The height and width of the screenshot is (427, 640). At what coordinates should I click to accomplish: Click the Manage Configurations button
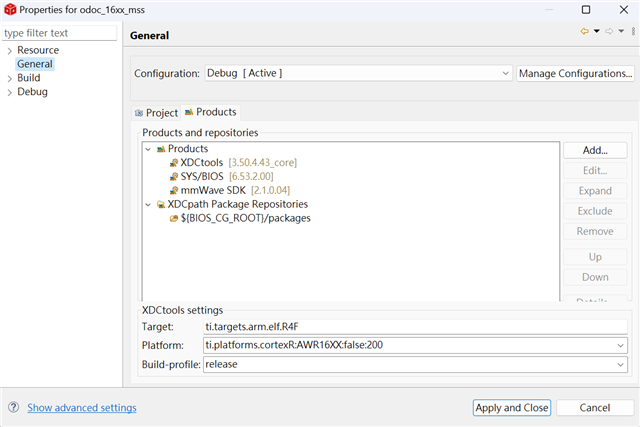pyautogui.click(x=575, y=73)
